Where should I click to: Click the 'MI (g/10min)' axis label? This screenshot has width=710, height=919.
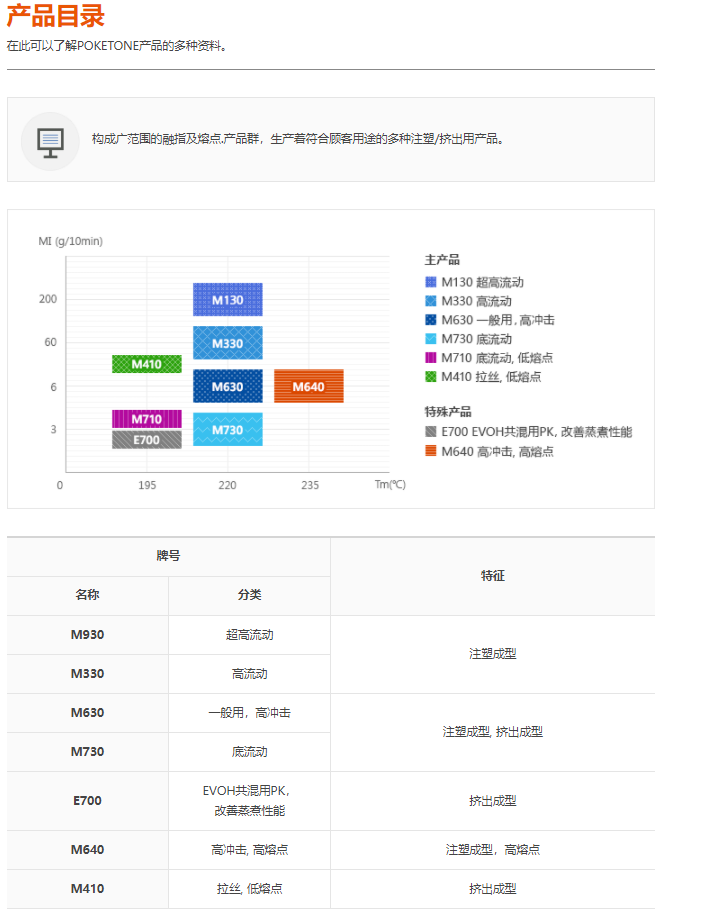click(70, 241)
